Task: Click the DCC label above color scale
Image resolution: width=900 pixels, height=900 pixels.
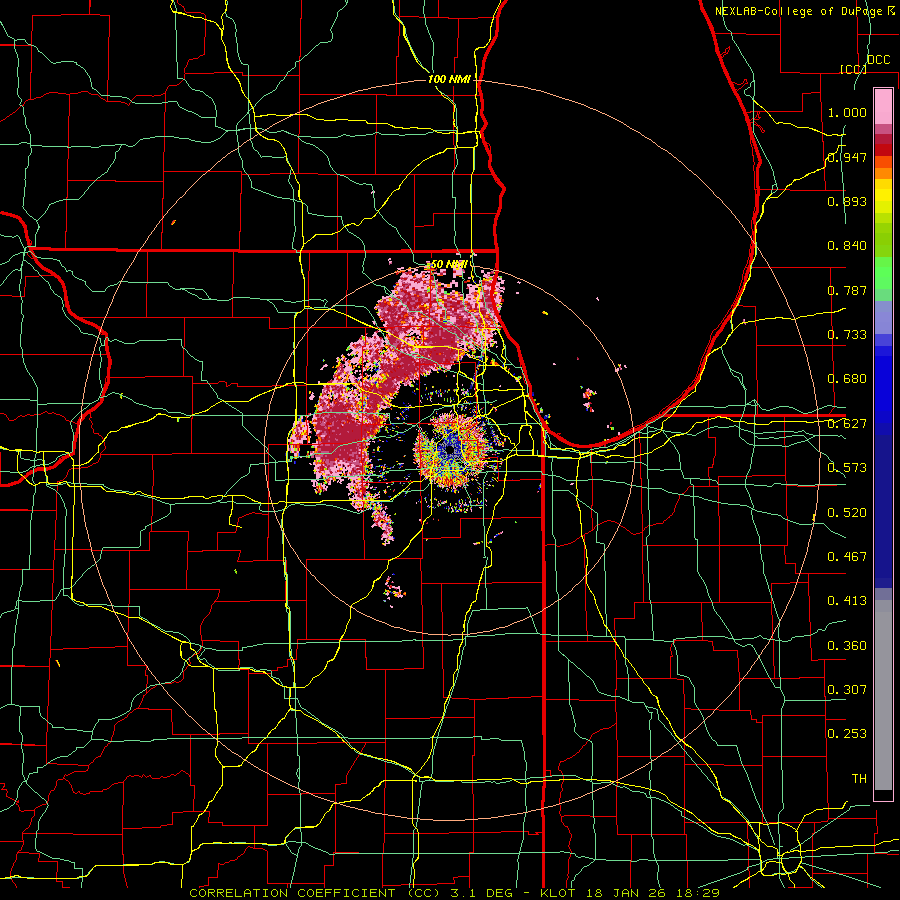Action: tap(878, 60)
